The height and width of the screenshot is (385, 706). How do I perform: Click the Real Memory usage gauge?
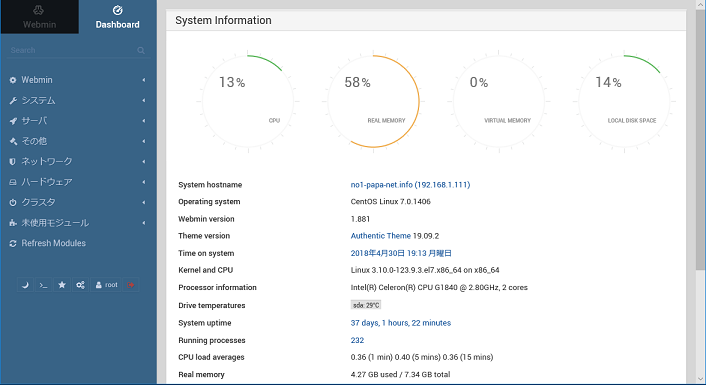[x=373, y=101]
